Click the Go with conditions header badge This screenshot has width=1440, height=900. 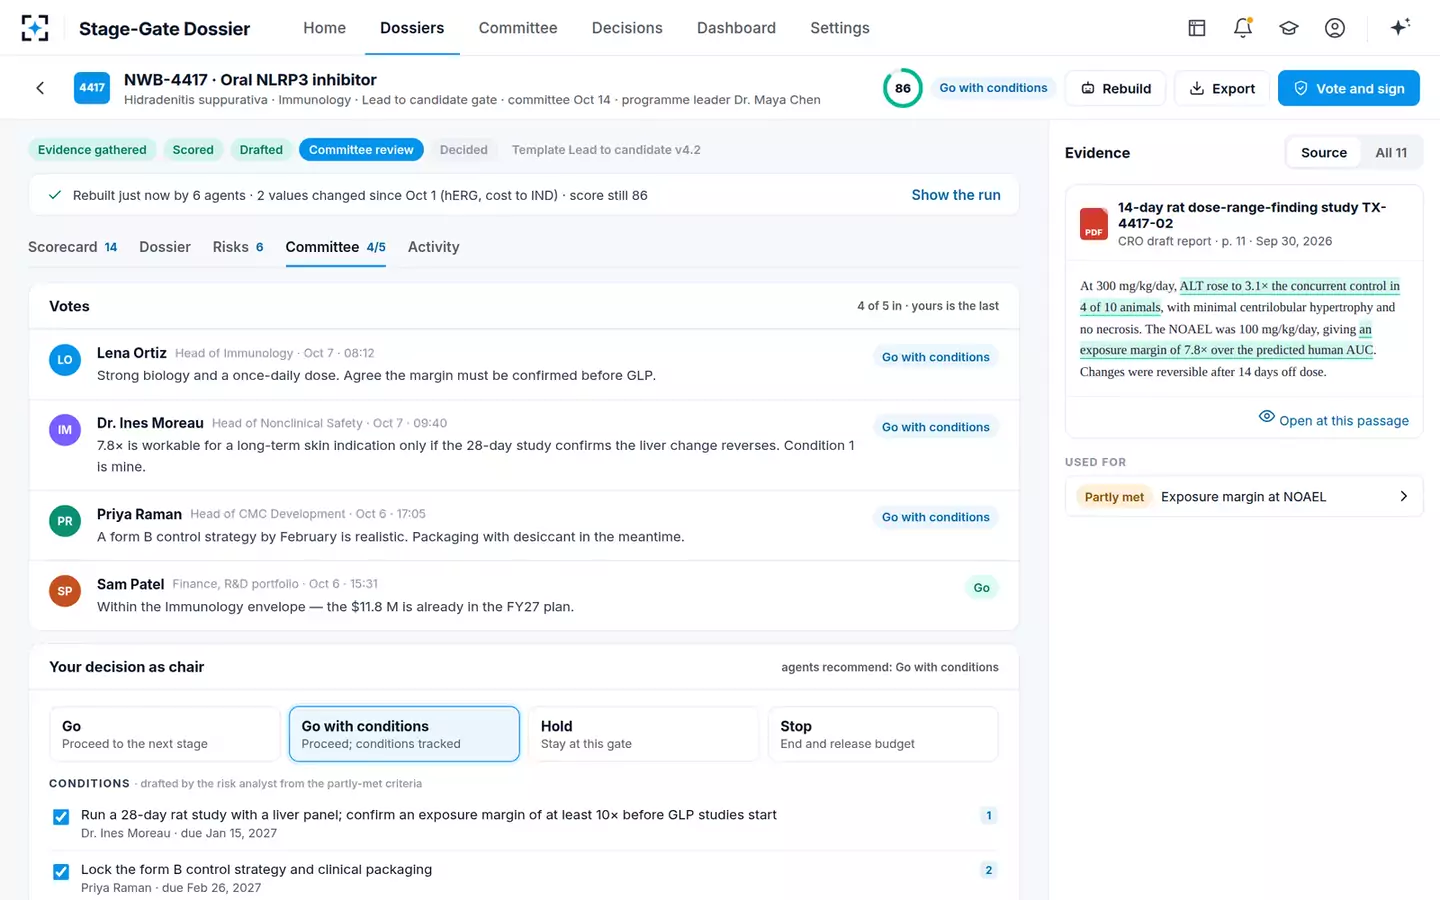pos(993,88)
